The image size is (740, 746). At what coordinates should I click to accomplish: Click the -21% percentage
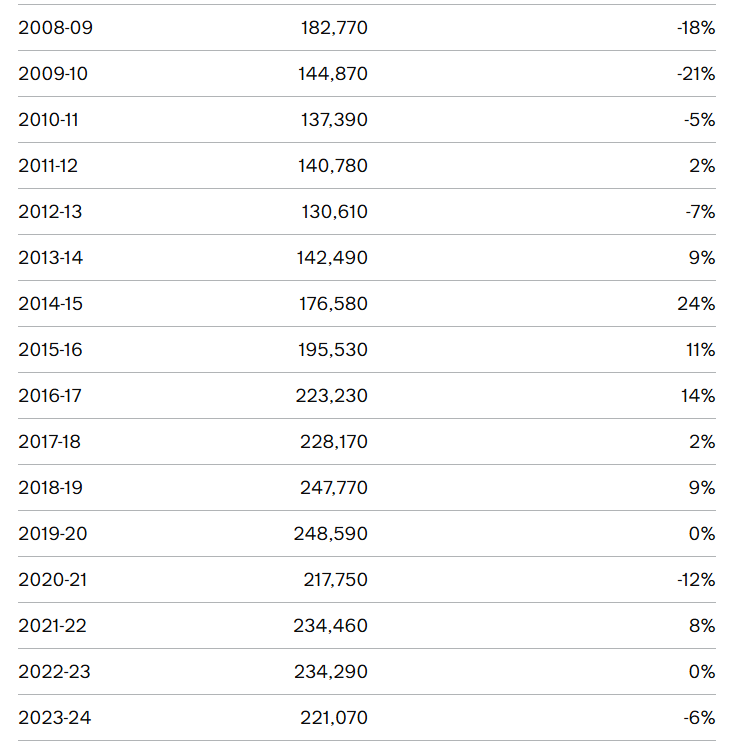coord(696,74)
